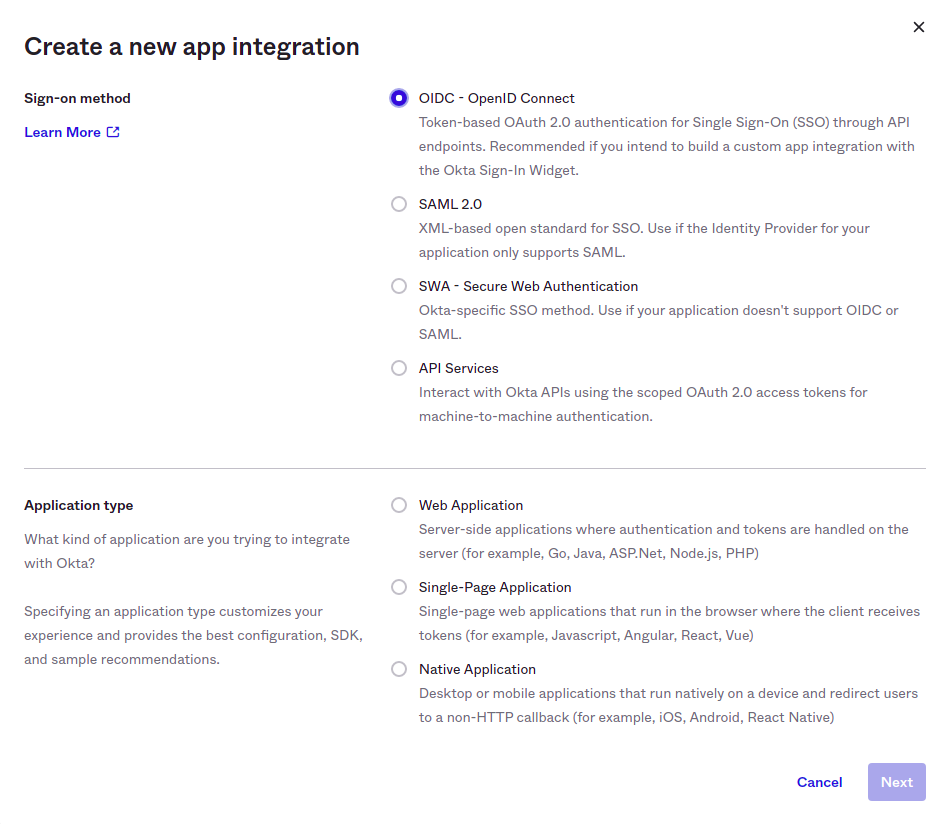The width and height of the screenshot is (949, 824).
Task: Click the Native Application label text
Action: [x=478, y=669]
